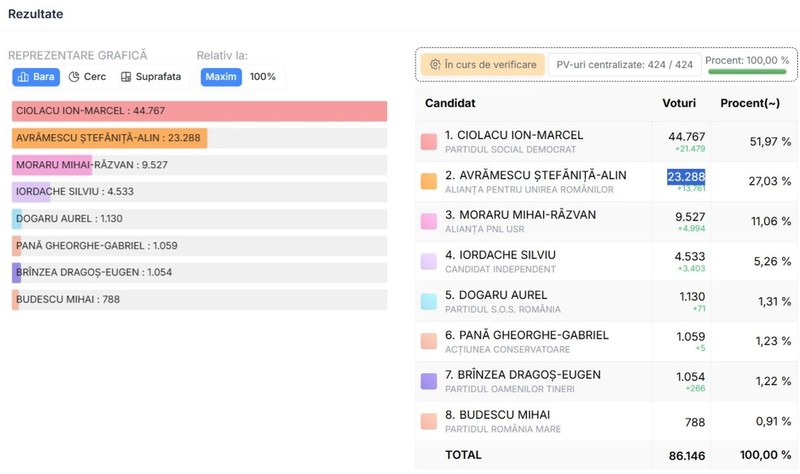The image size is (800, 474).
Task: Click the PANĂ GHEORGHE-GABRIEL chart bar
Action: tap(16, 246)
